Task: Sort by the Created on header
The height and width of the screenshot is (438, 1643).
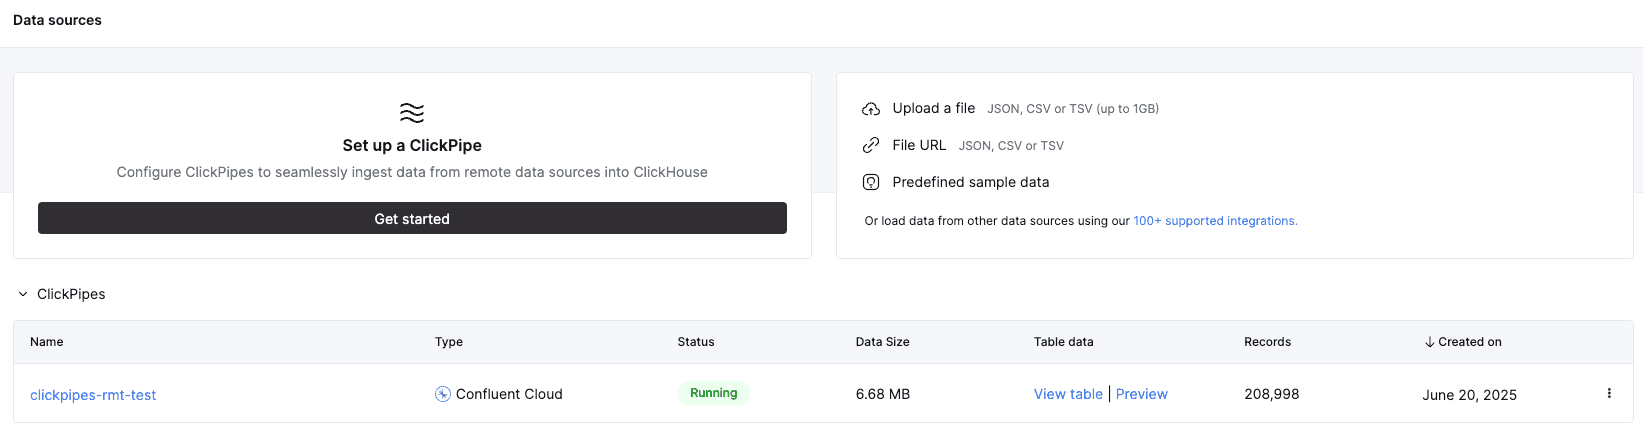Action: tap(1470, 342)
